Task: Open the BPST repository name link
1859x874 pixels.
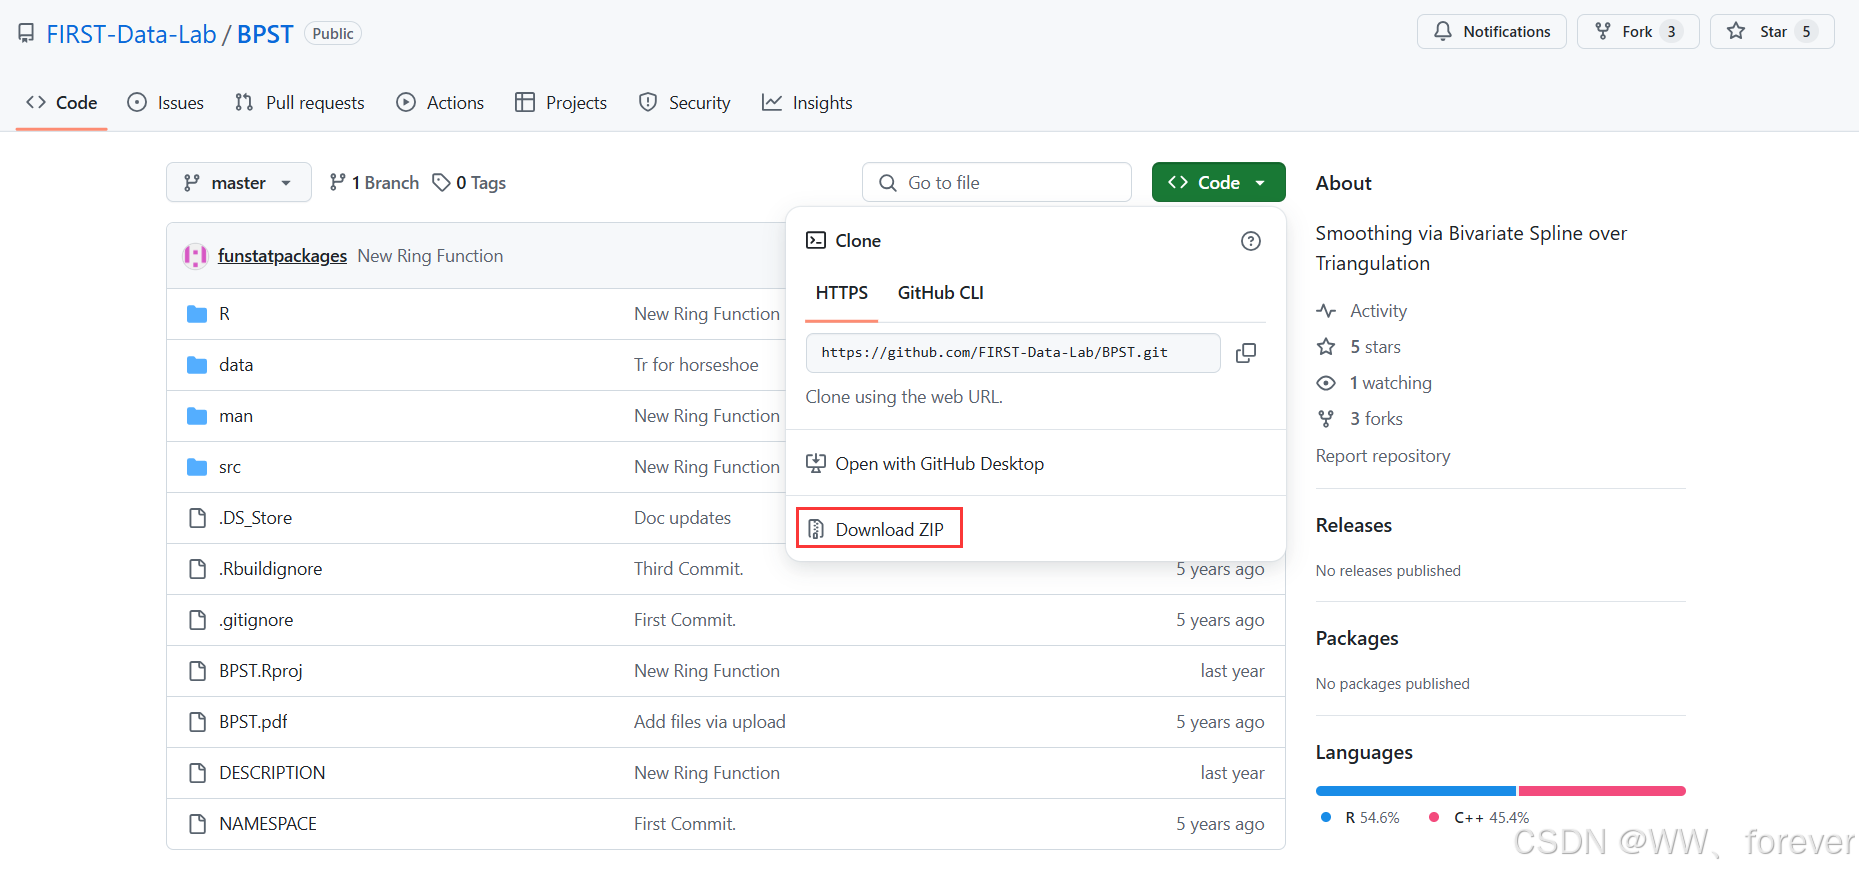Action: point(265,34)
